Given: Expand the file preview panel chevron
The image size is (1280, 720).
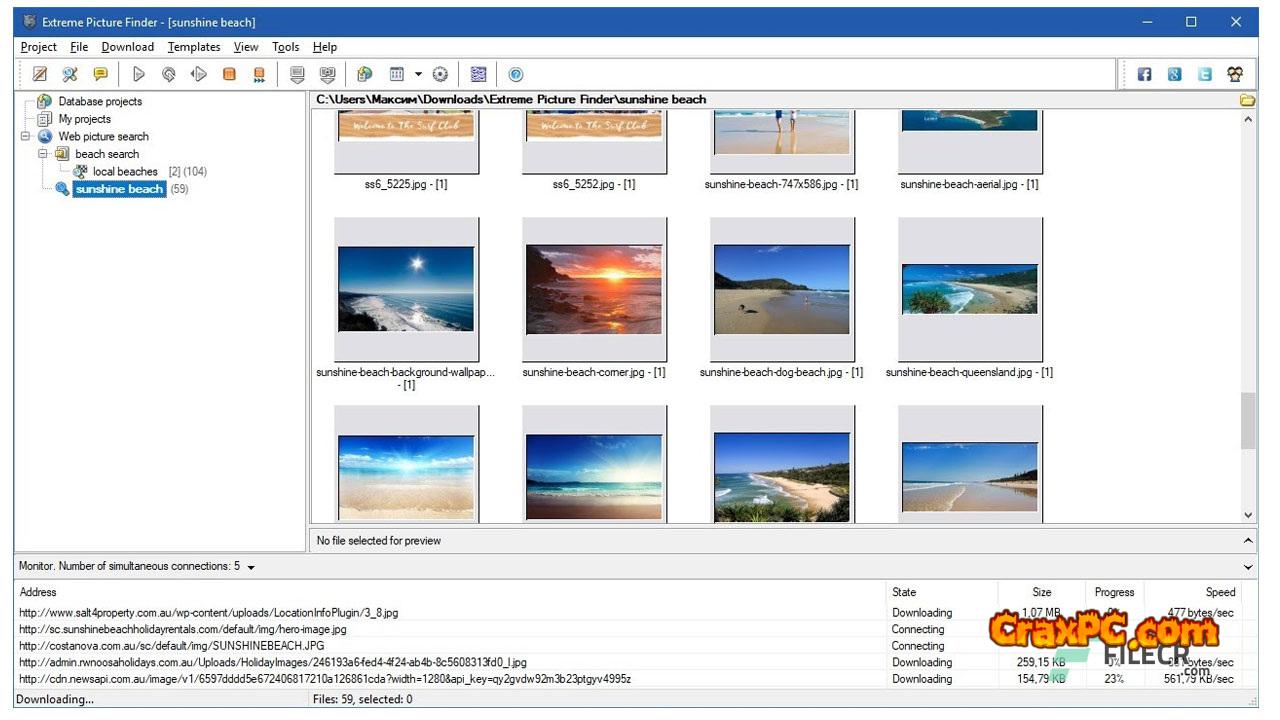Looking at the screenshot, I should [1248, 541].
